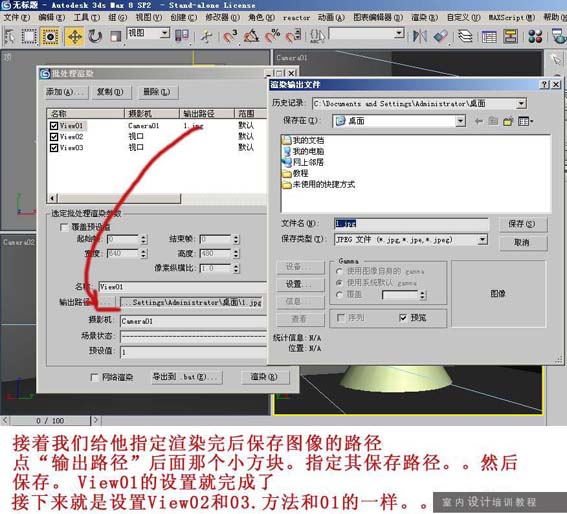Open the Material Editor icon
This screenshot has height=514, width=567.
pyautogui.click(x=535, y=37)
